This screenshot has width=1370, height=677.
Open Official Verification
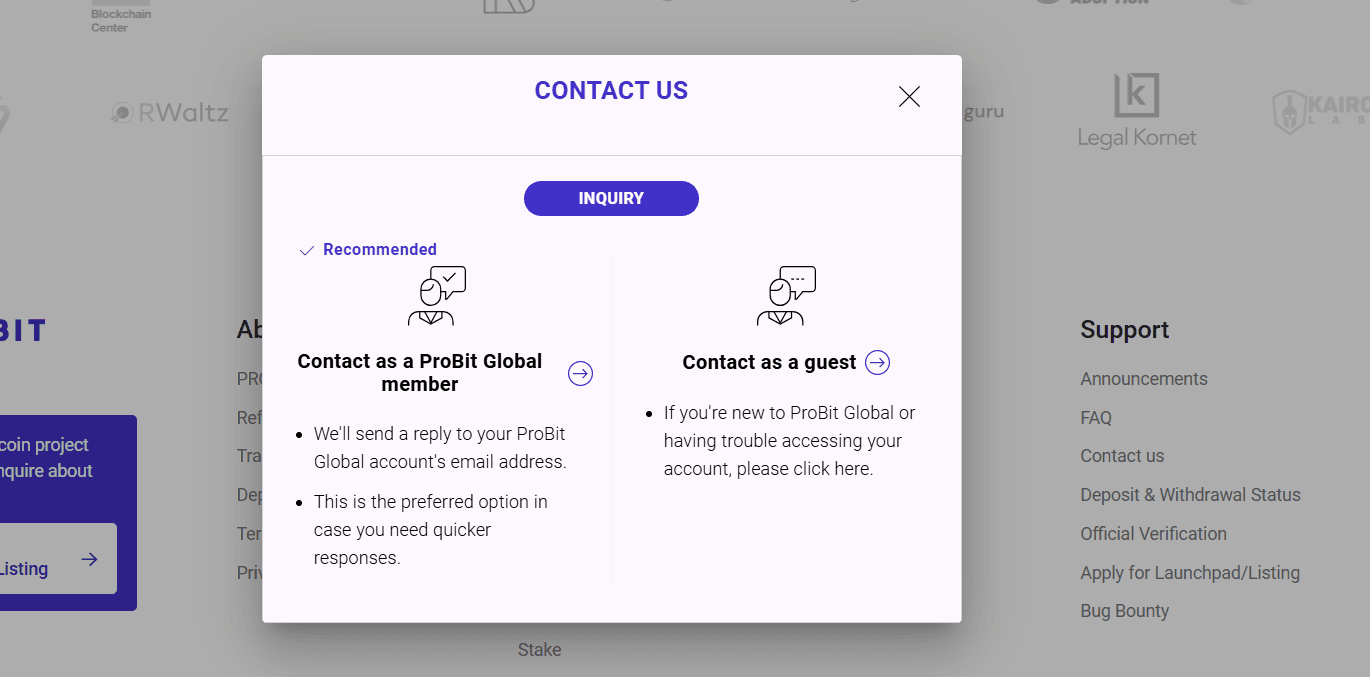coord(1153,533)
